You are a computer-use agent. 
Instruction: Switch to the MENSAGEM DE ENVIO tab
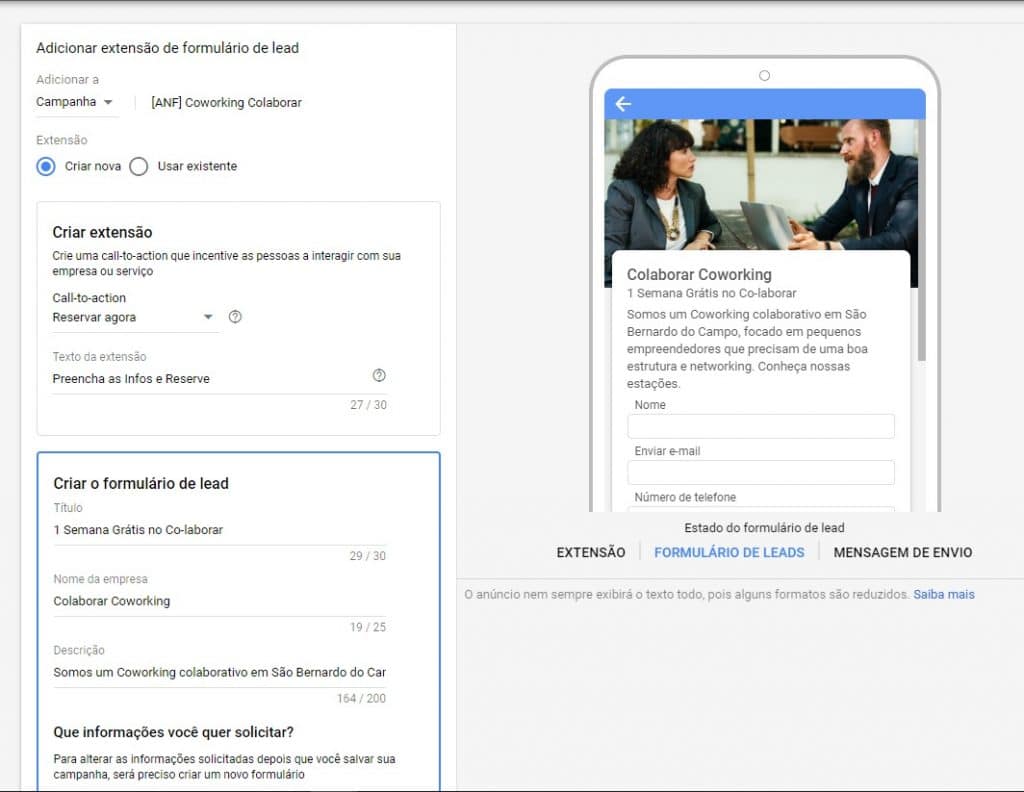click(902, 551)
